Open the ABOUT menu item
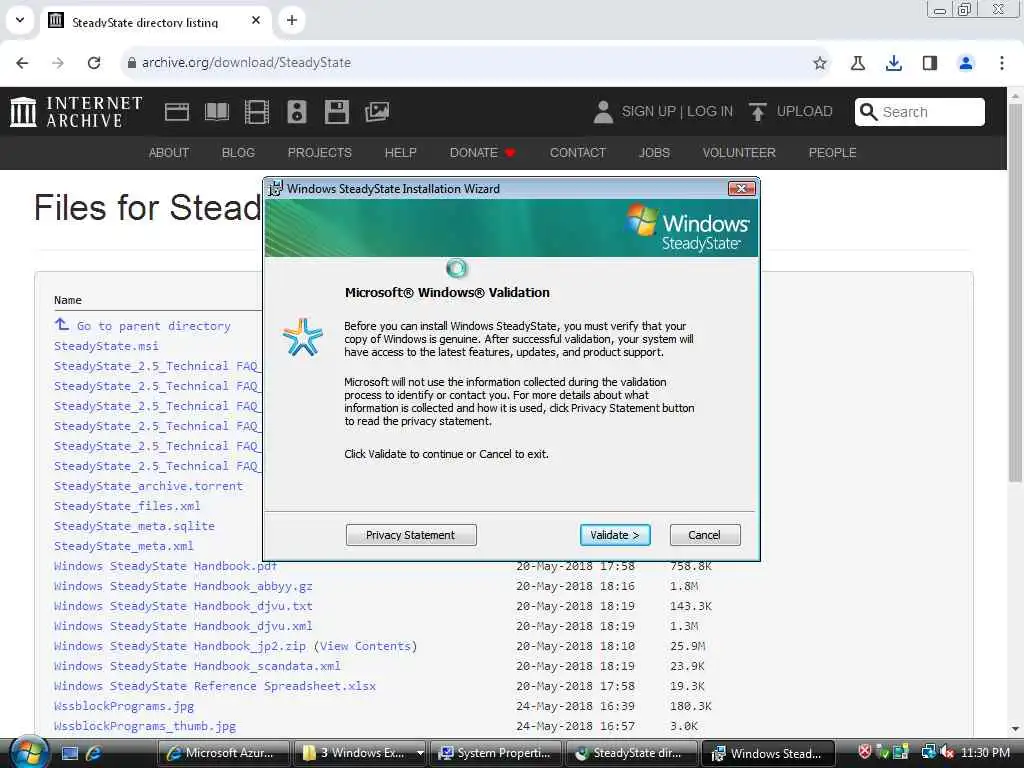Image resolution: width=1024 pixels, height=768 pixels. pyautogui.click(x=168, y=153)
